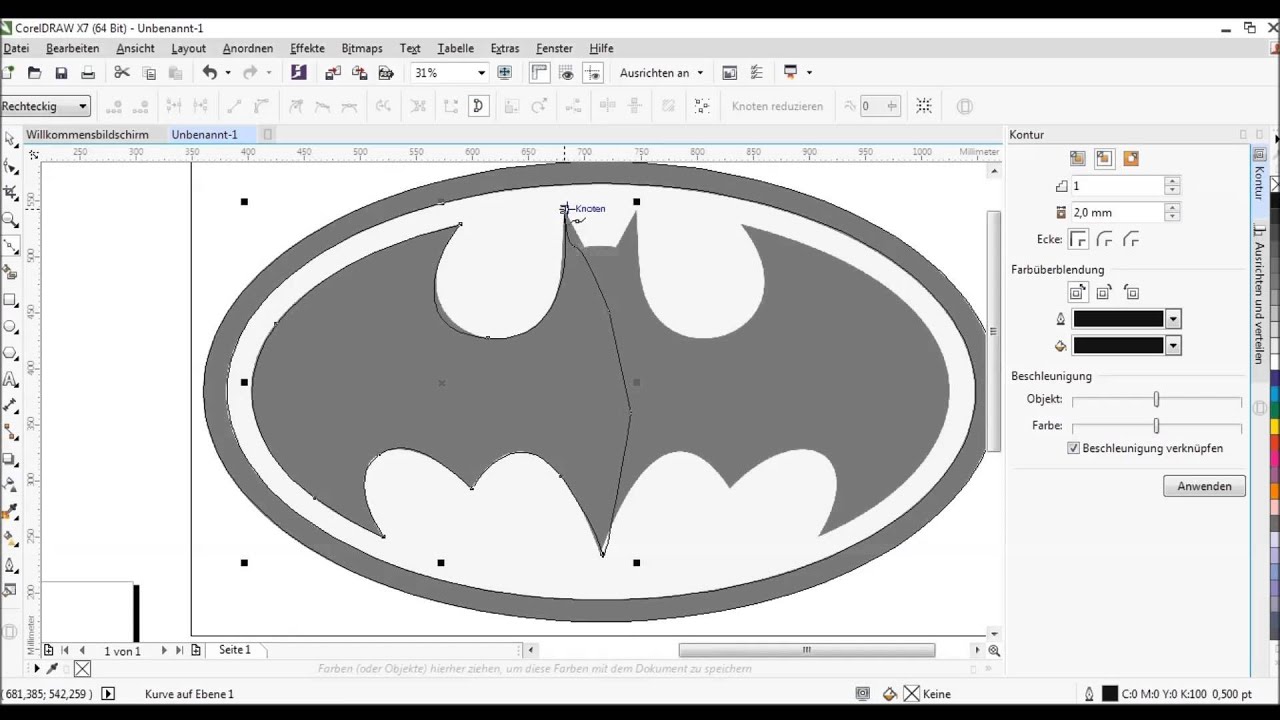
Task: Switch to the Willkommensbildschirm tab
Action: click(87, 135)
